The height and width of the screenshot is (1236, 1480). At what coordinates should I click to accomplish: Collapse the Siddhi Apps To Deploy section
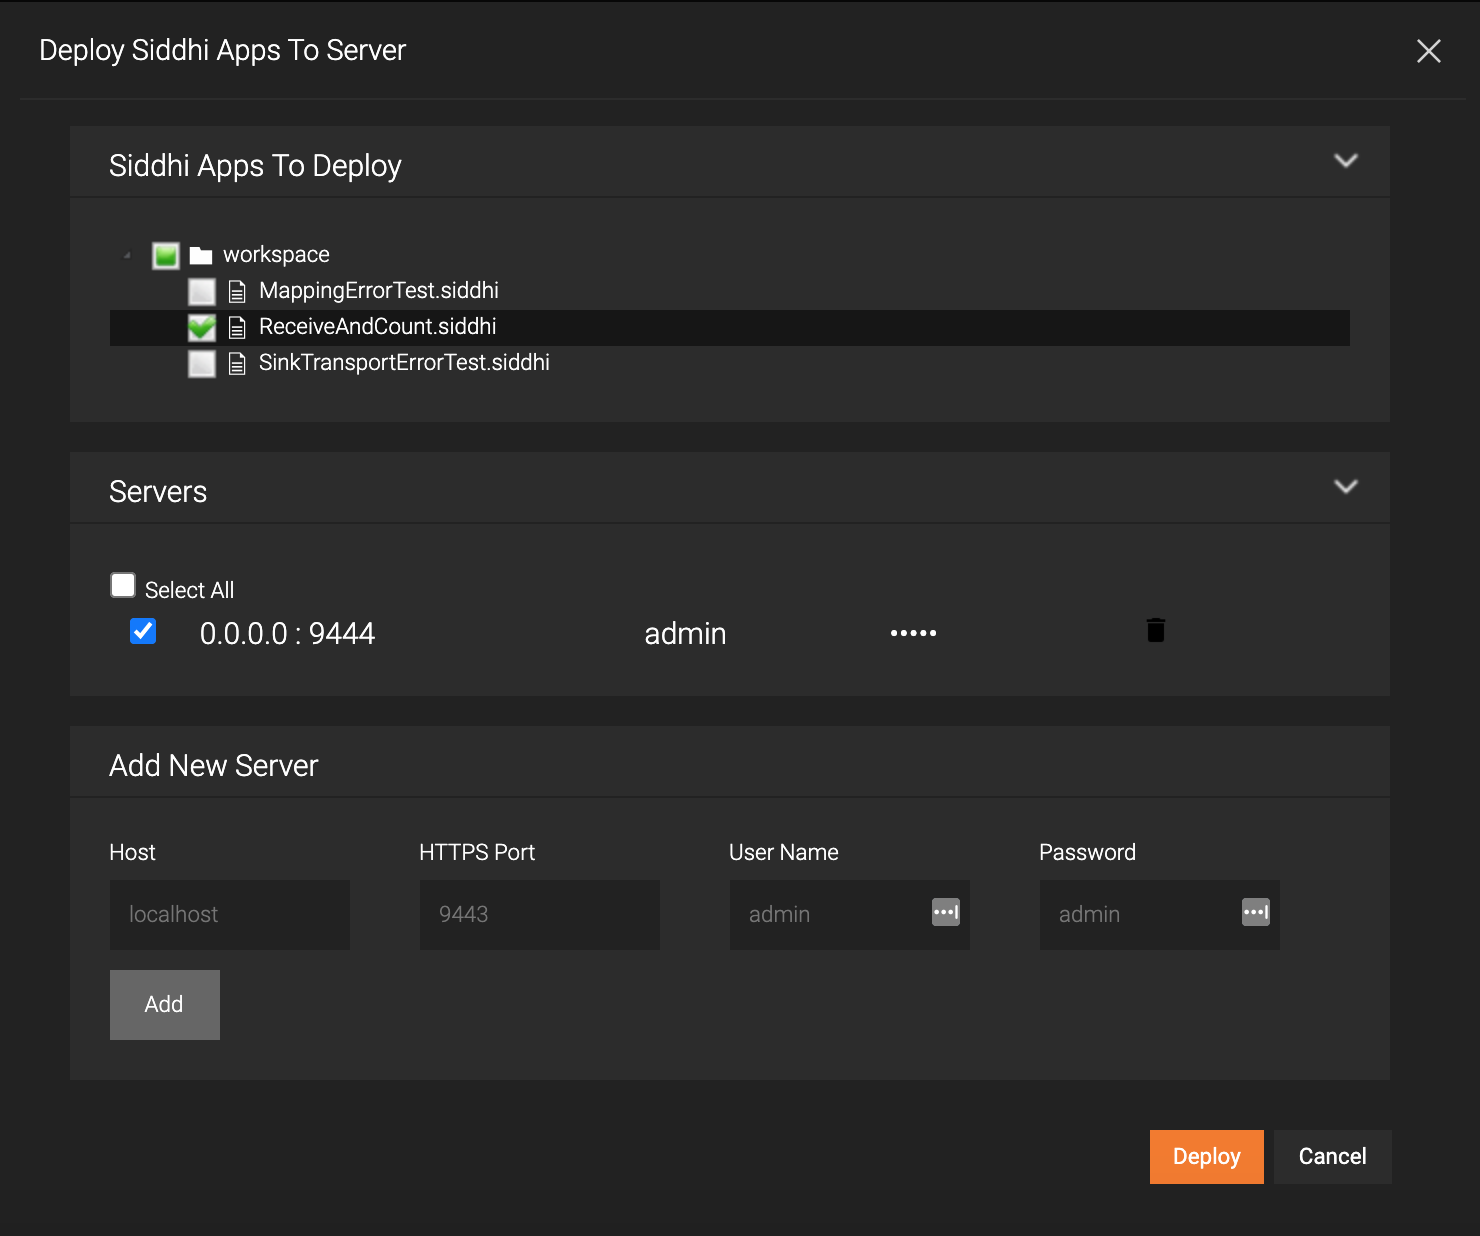pyautogui.click(x=1346, y=161)
